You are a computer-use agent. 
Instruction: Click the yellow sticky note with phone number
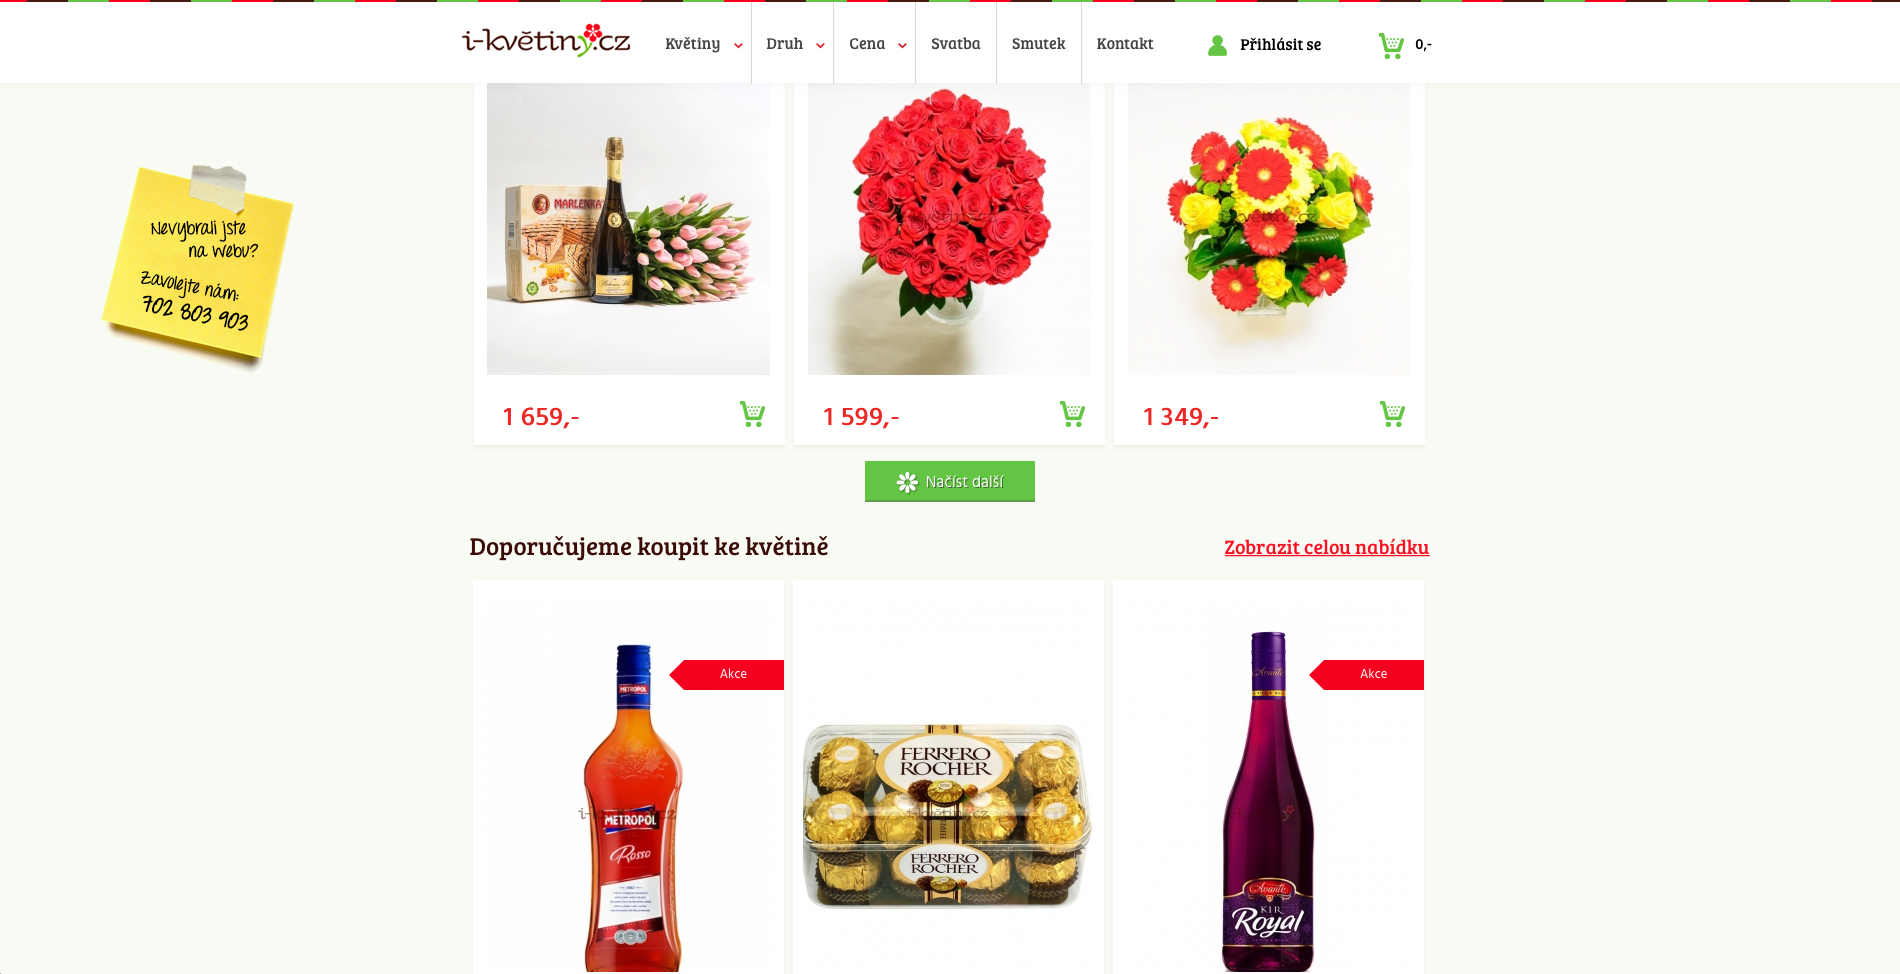pos(199,264)
